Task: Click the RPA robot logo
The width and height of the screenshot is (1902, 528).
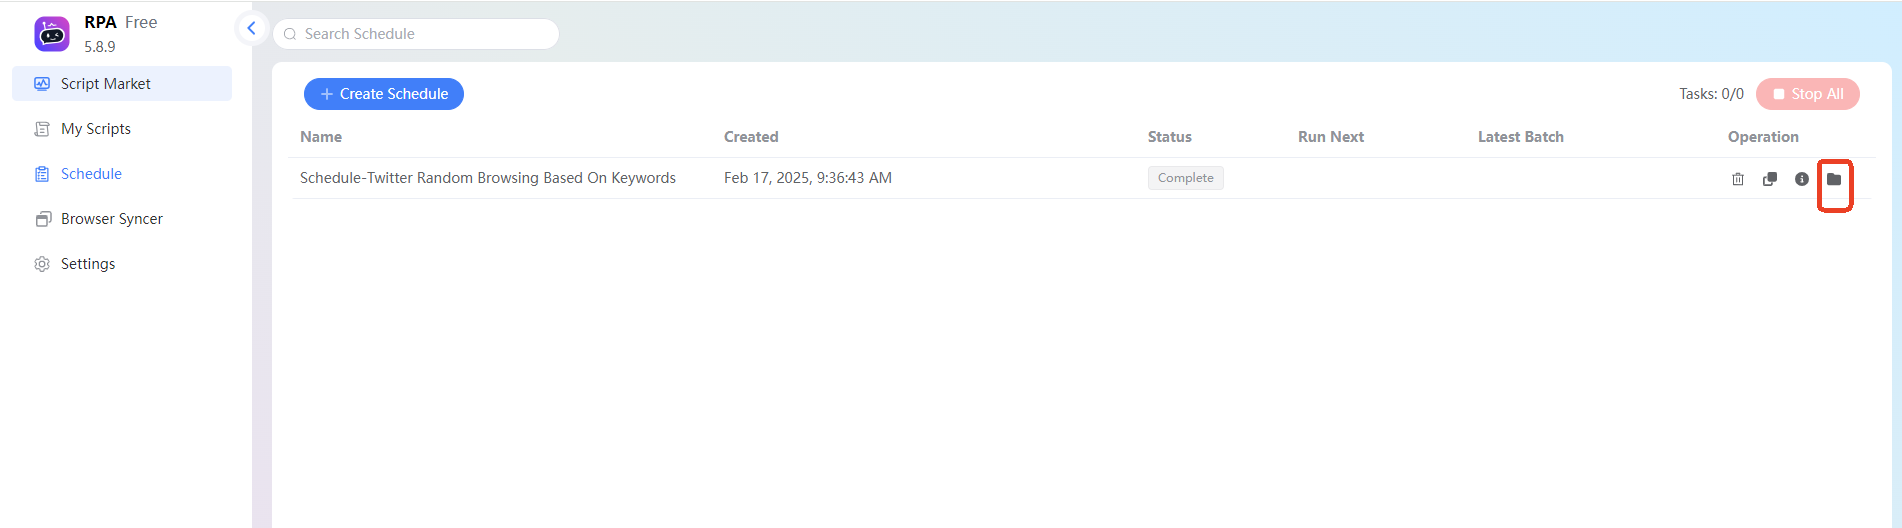Action: (52, 34)
